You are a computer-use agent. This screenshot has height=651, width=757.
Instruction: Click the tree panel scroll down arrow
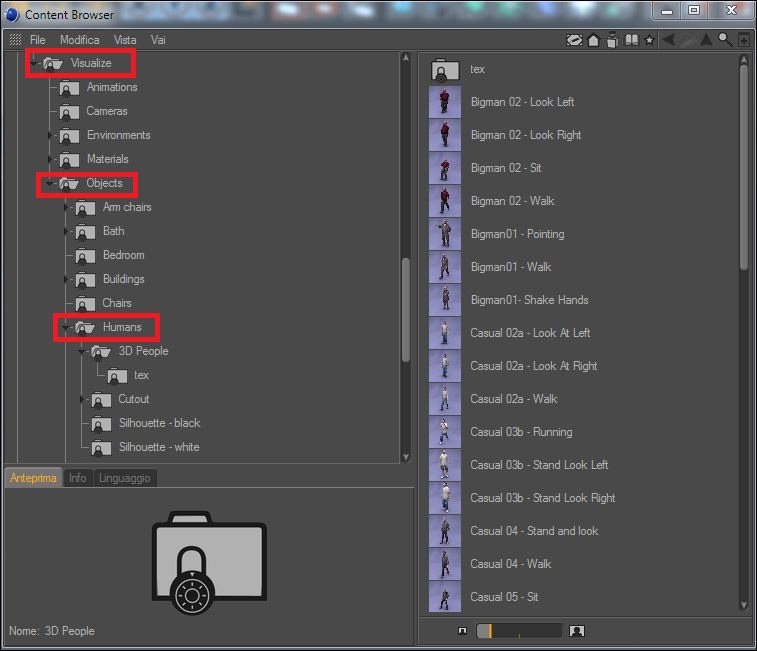point(406,457)
